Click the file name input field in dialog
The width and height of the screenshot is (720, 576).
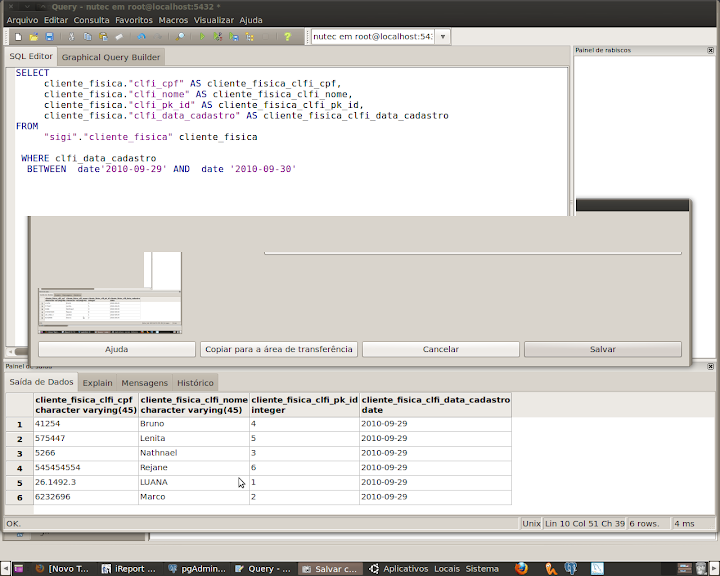[472, 253]
